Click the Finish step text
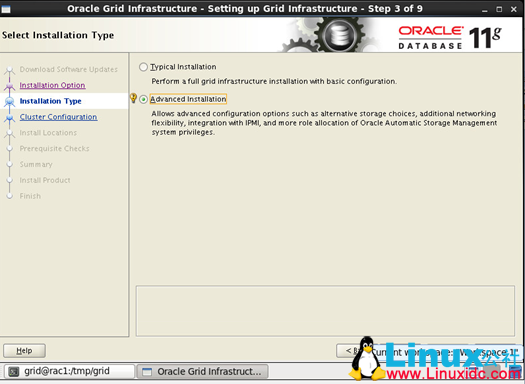The image size is (525, 384). (30, 196)
